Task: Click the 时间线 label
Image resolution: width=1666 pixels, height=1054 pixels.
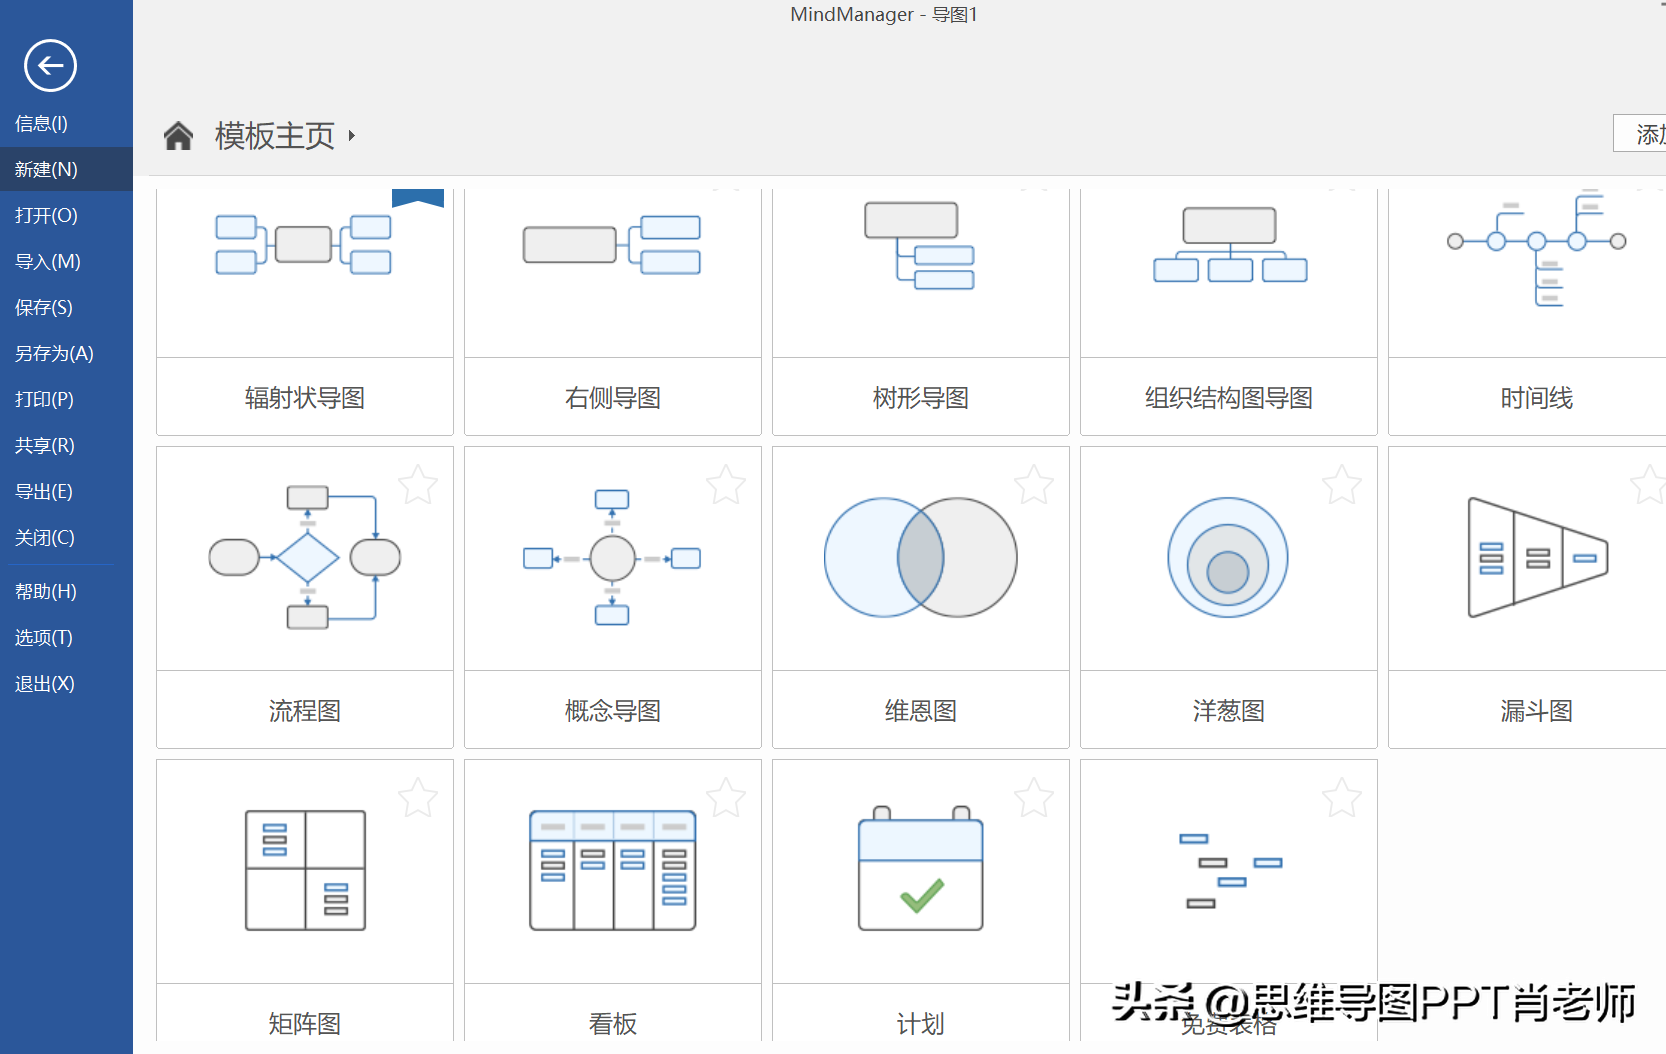Action: [1537, 398]
